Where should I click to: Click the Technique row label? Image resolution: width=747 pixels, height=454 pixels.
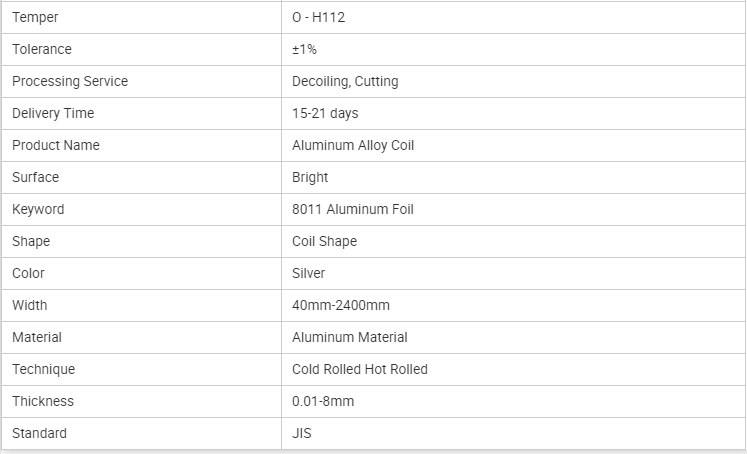pos(43,369)
